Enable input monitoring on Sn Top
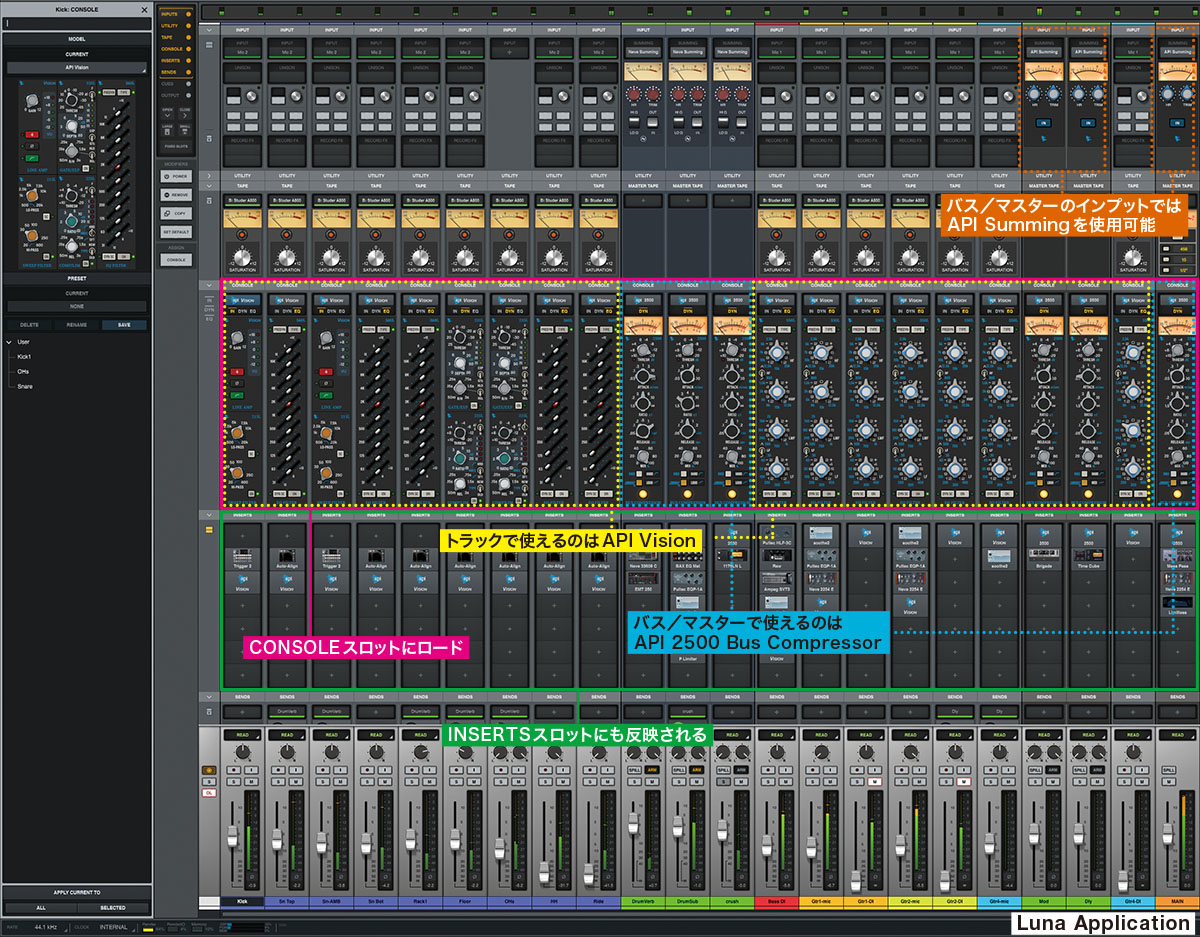 click(294, 769)
